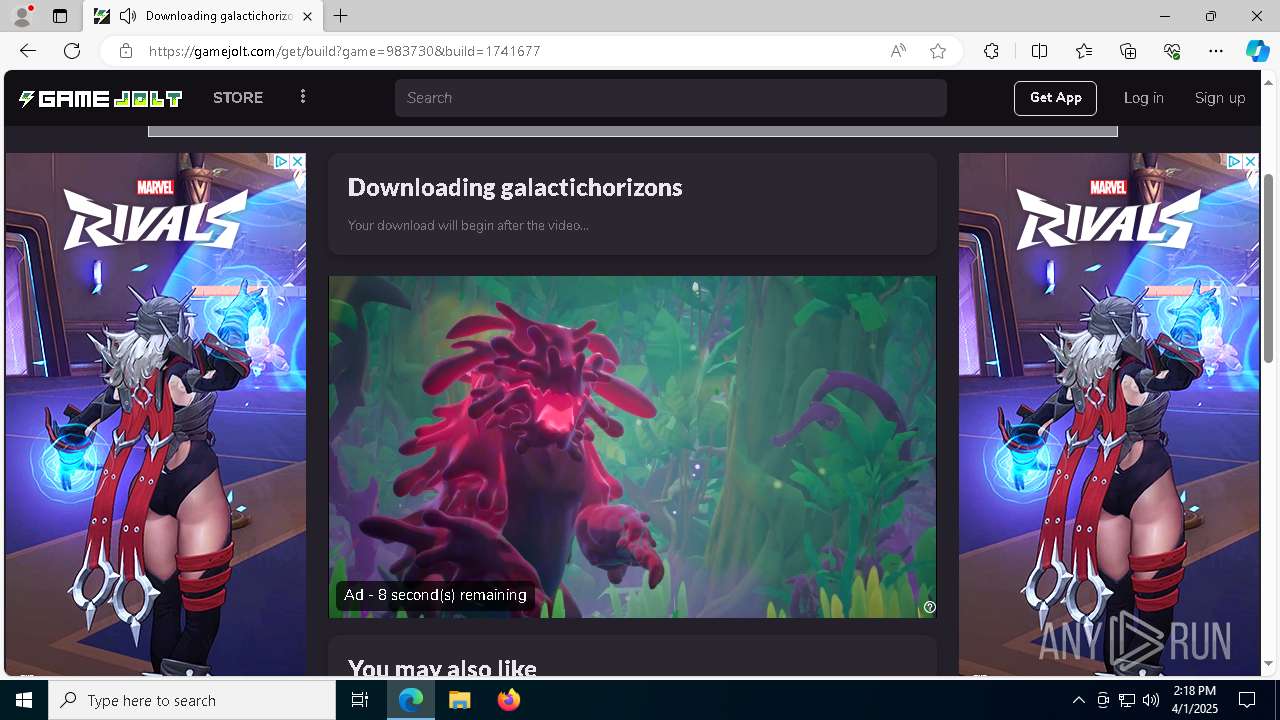Expand the three-dot navigation menu

[303, 97]
